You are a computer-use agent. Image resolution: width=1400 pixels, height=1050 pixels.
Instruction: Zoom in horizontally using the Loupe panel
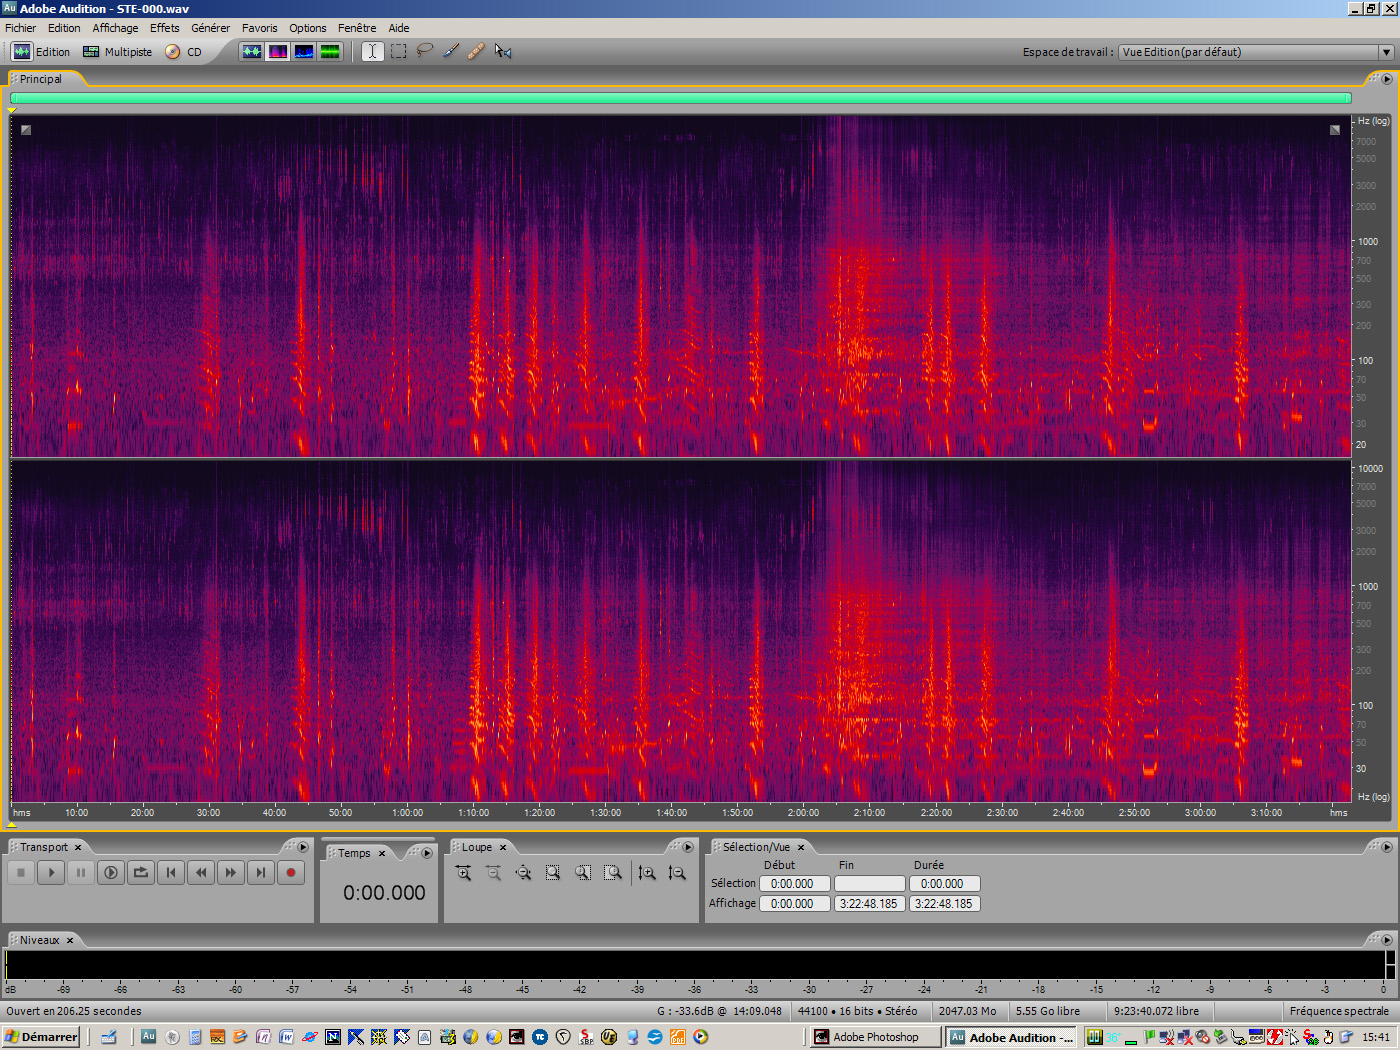[463, 872]
